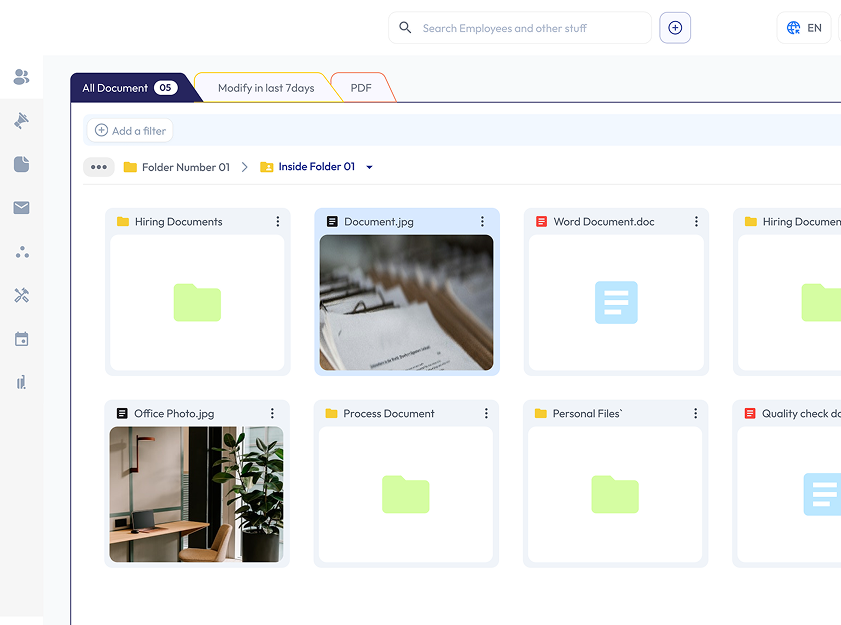The height and width of the screenshot is (625, 841).
Task: Open the Office Photo.jpg desk thumbnail
Action: (196, 494)
